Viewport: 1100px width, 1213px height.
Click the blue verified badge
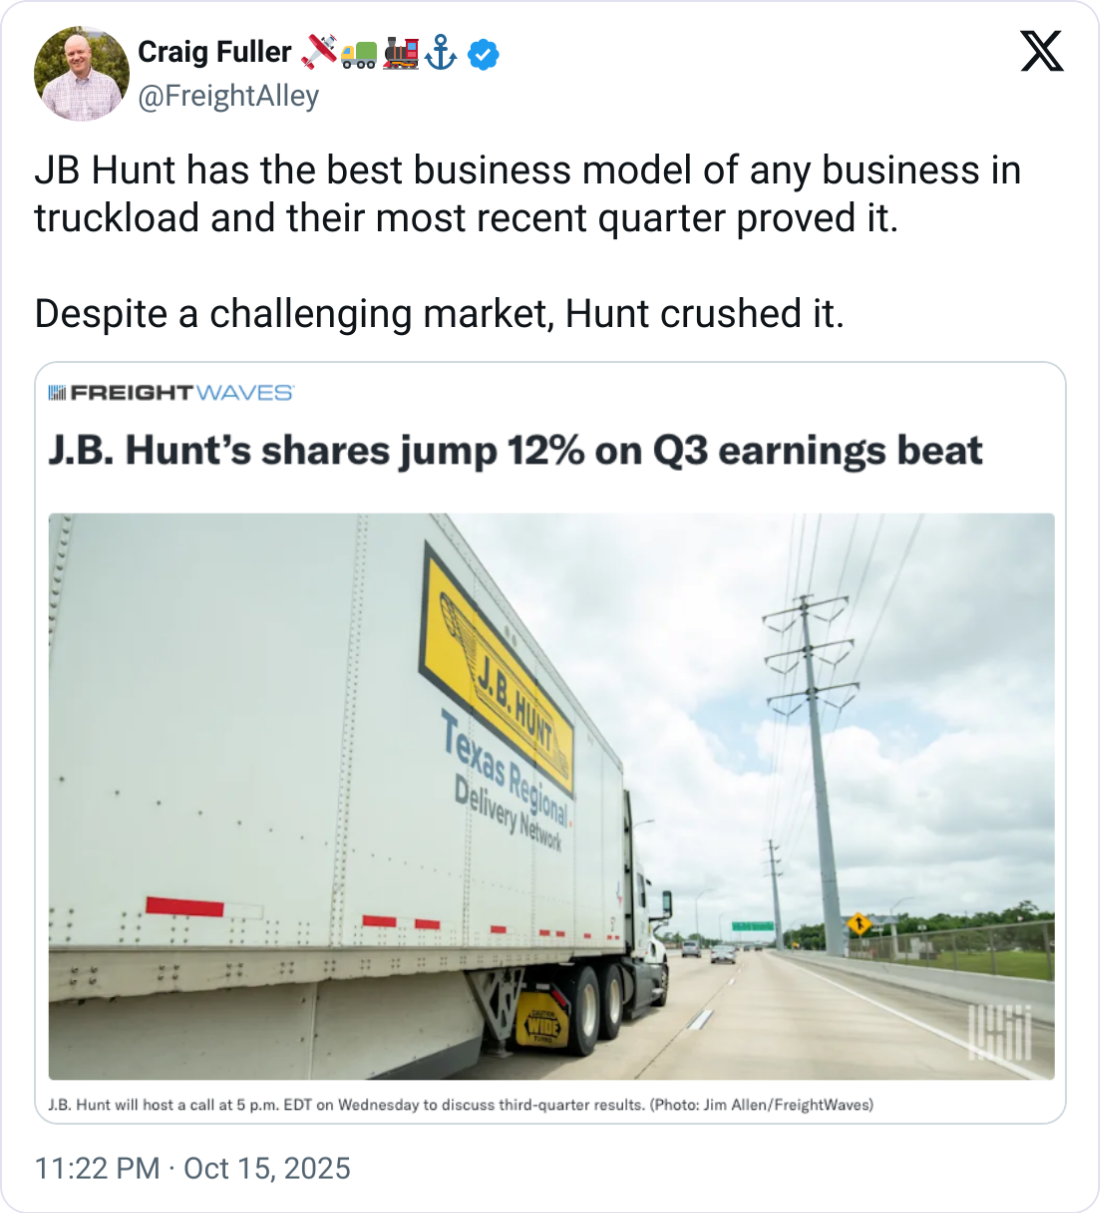click(x=484, y=54)
